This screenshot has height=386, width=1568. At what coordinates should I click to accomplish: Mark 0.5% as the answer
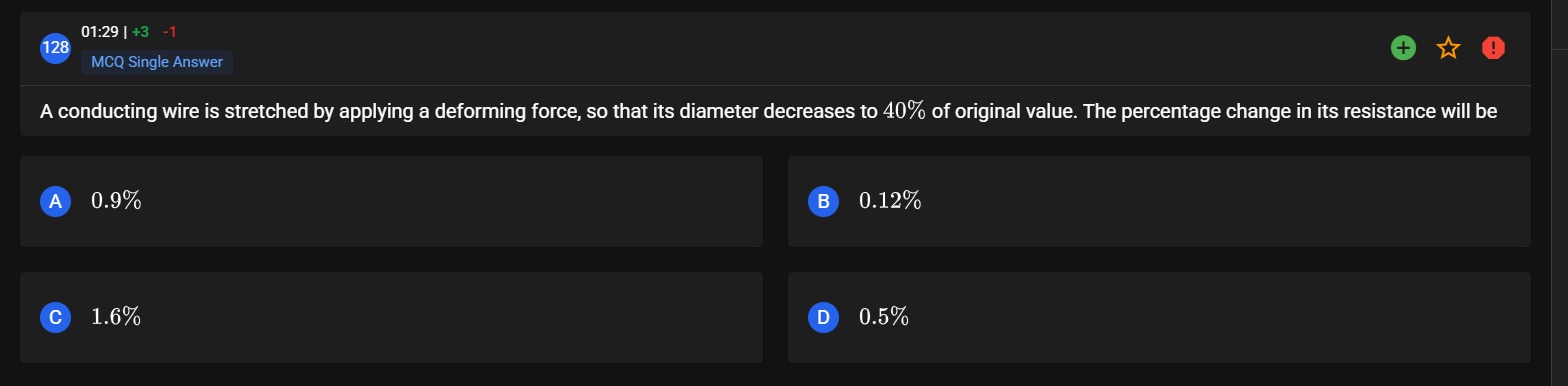point(1159,317)
